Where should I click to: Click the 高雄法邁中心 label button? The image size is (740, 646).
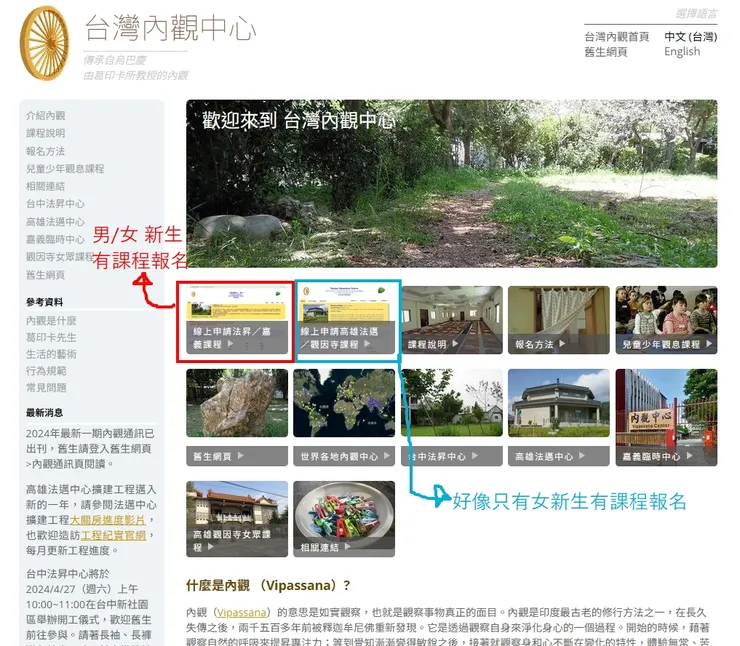pyautogui.click(x=559, y=456)
